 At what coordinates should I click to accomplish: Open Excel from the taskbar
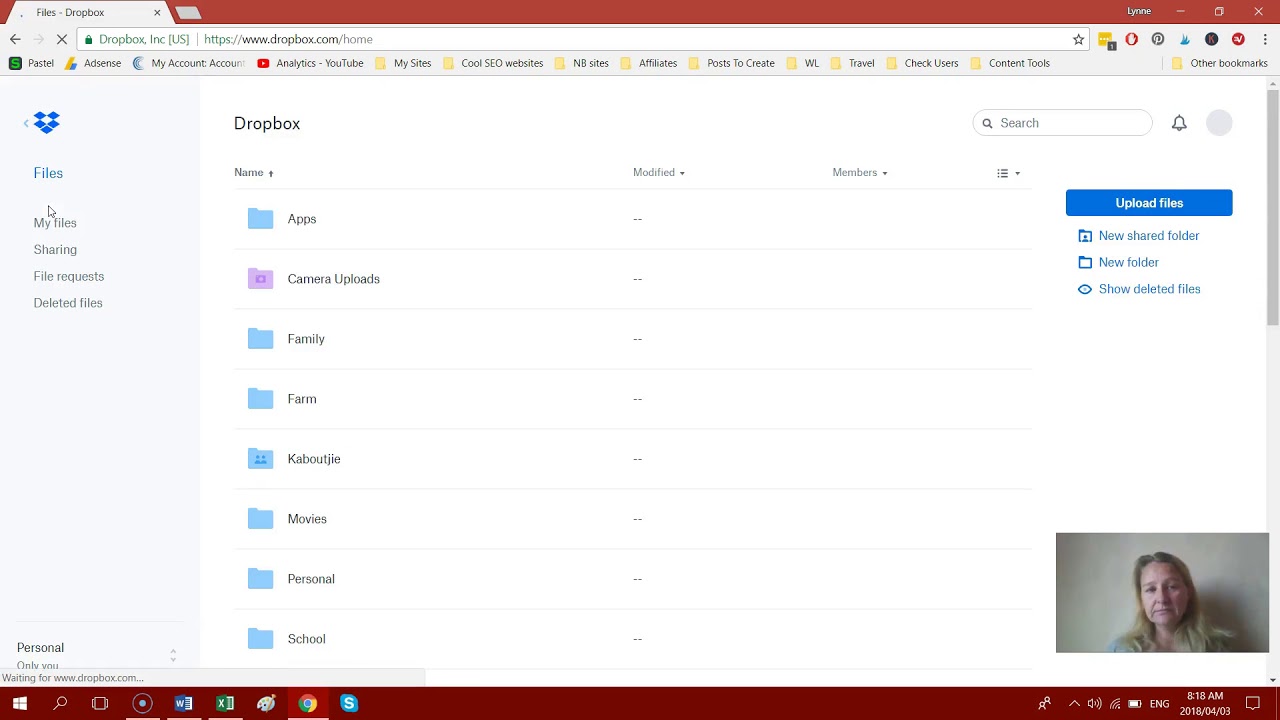point(225,703)
